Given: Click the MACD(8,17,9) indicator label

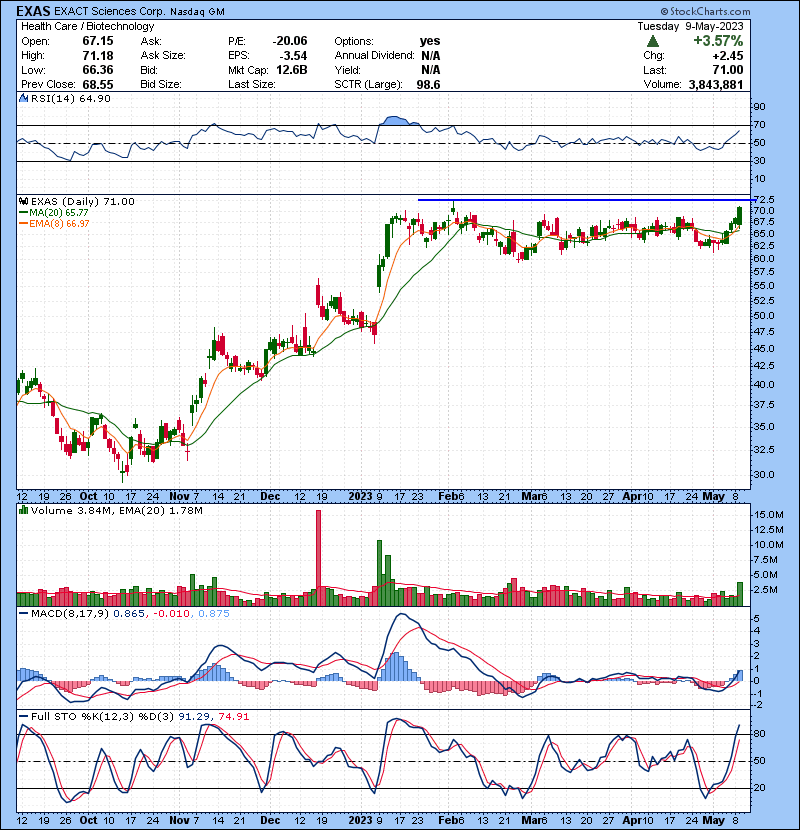Looking at the screenshot, I should pyautogui.click(x=70, y=614).
